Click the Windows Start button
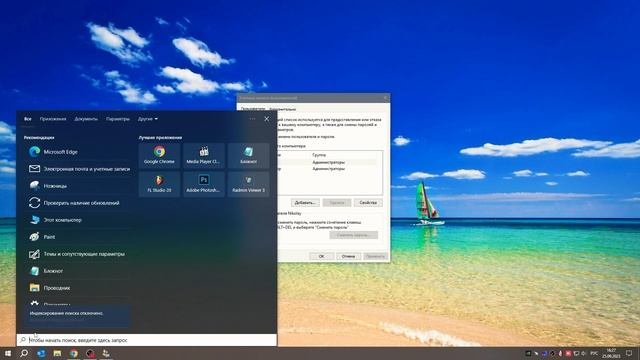640x360 pixels. [x=8, y=353]
